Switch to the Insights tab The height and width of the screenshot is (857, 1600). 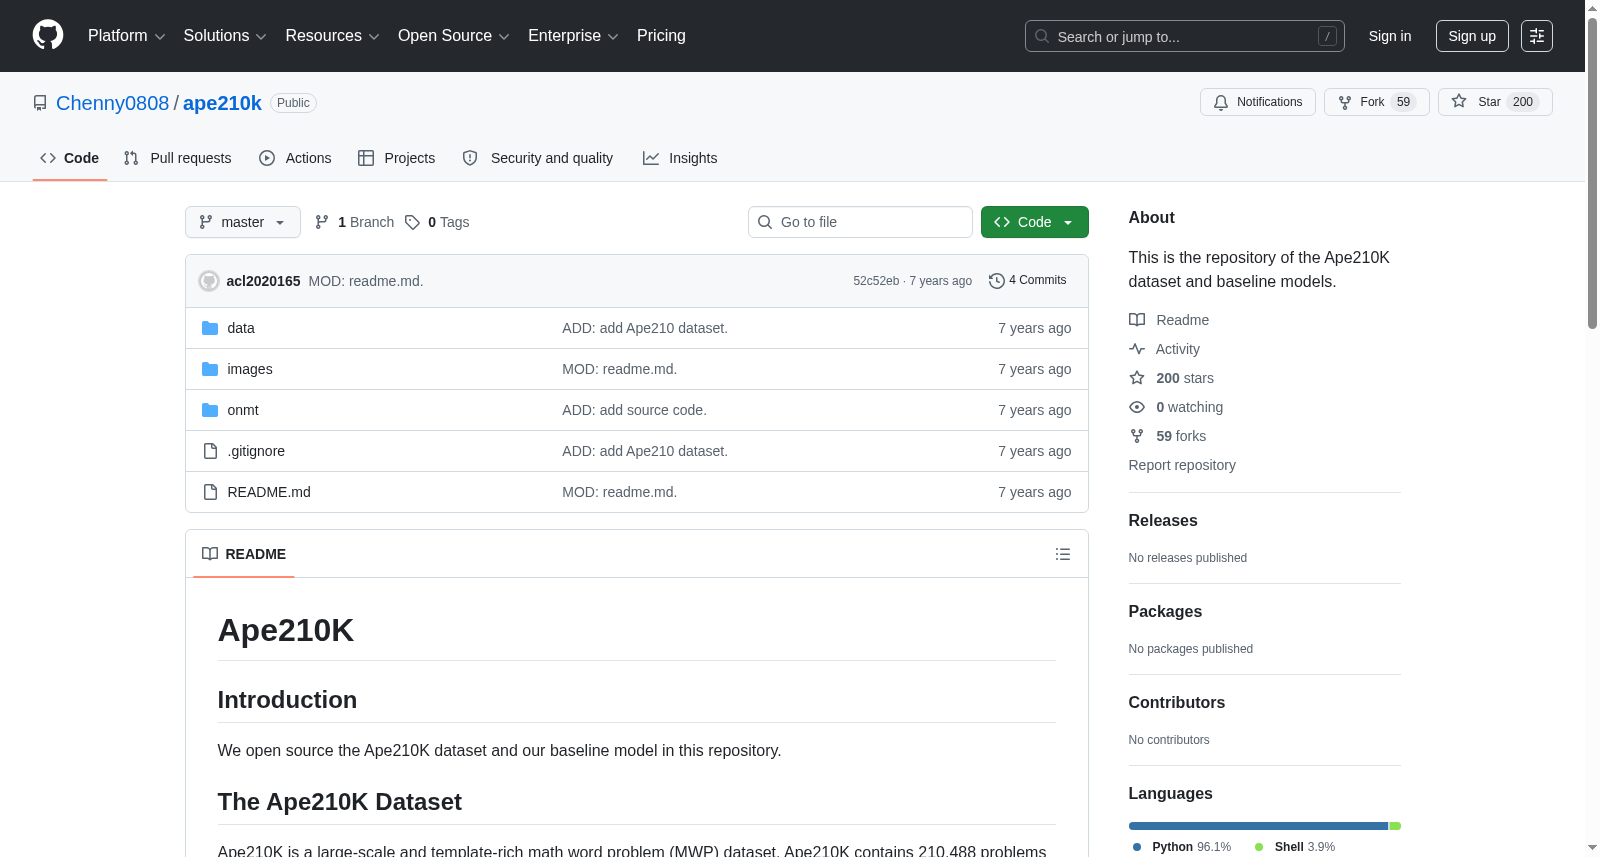[x=680, y=158]
